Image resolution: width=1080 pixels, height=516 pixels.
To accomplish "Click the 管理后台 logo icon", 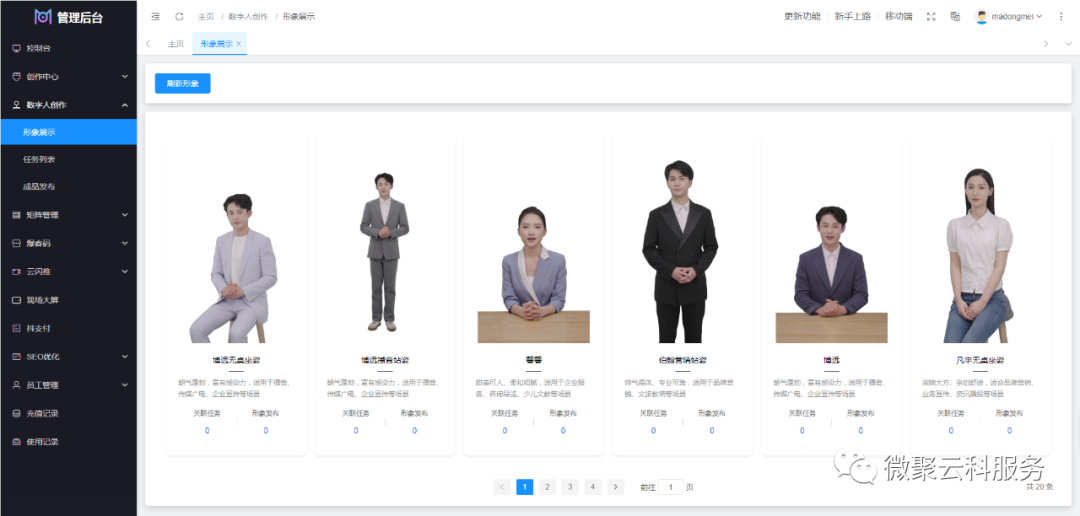I will pos(43,17).
